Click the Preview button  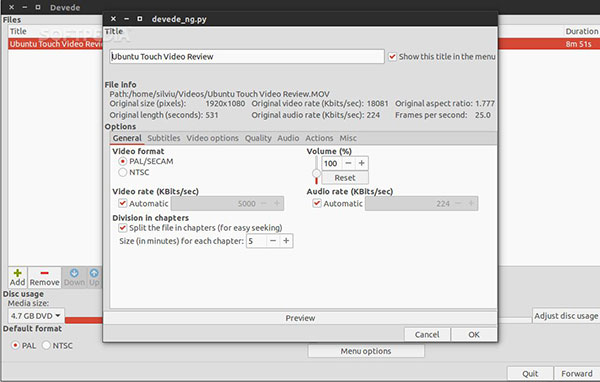click(x=300, y=318)
